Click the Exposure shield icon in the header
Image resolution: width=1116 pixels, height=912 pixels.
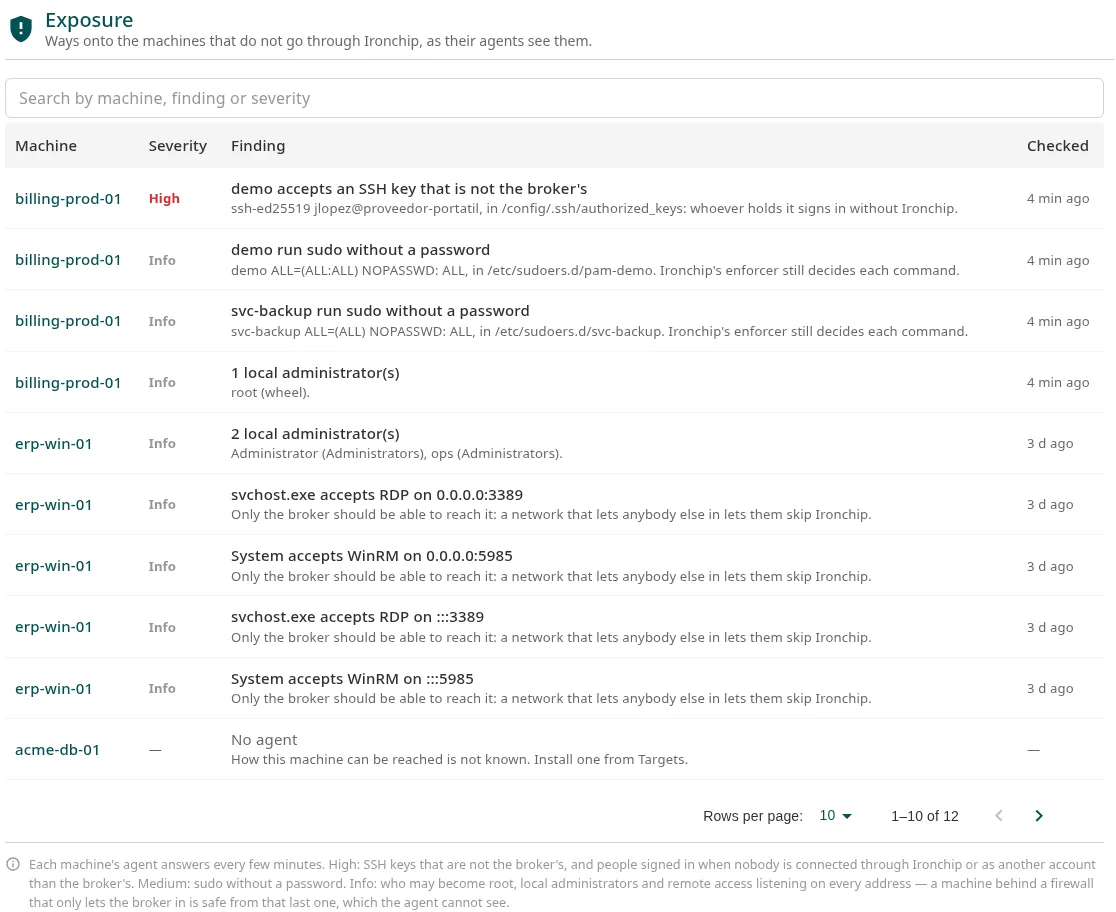pyautogui.click(x=21, y=29)
